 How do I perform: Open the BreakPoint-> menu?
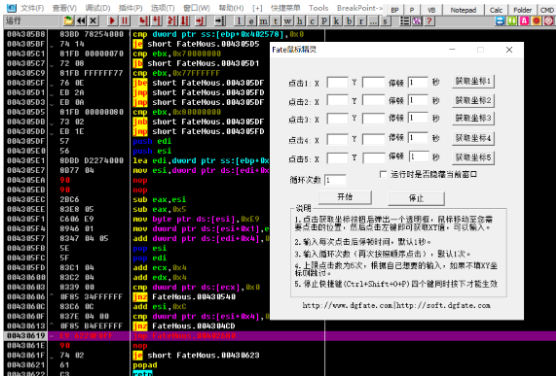click(x=360, y=8)
